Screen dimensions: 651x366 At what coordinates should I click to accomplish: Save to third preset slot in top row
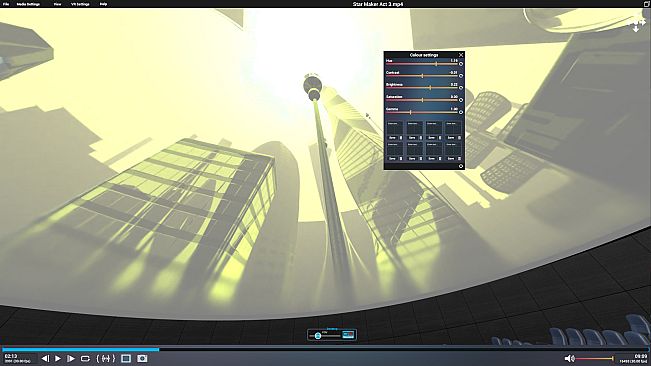point(431,138)
